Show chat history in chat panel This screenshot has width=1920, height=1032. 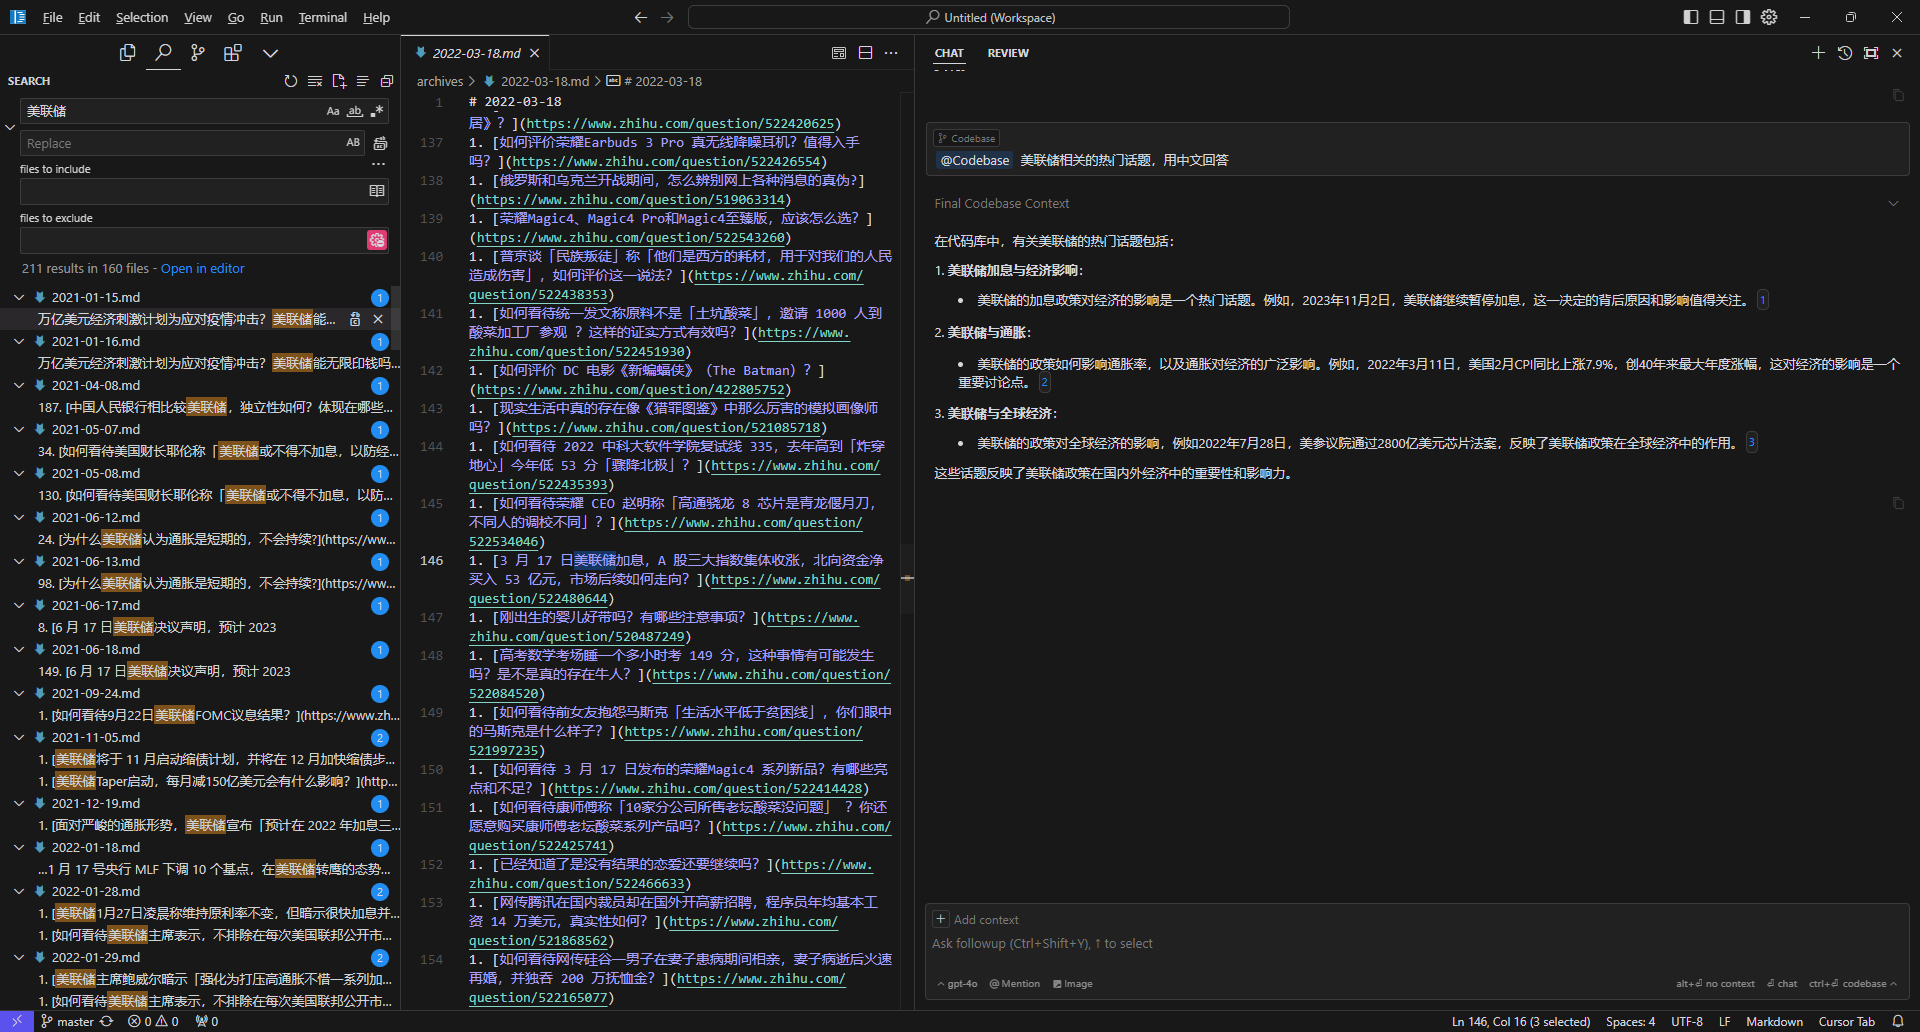click(1845, 53)
